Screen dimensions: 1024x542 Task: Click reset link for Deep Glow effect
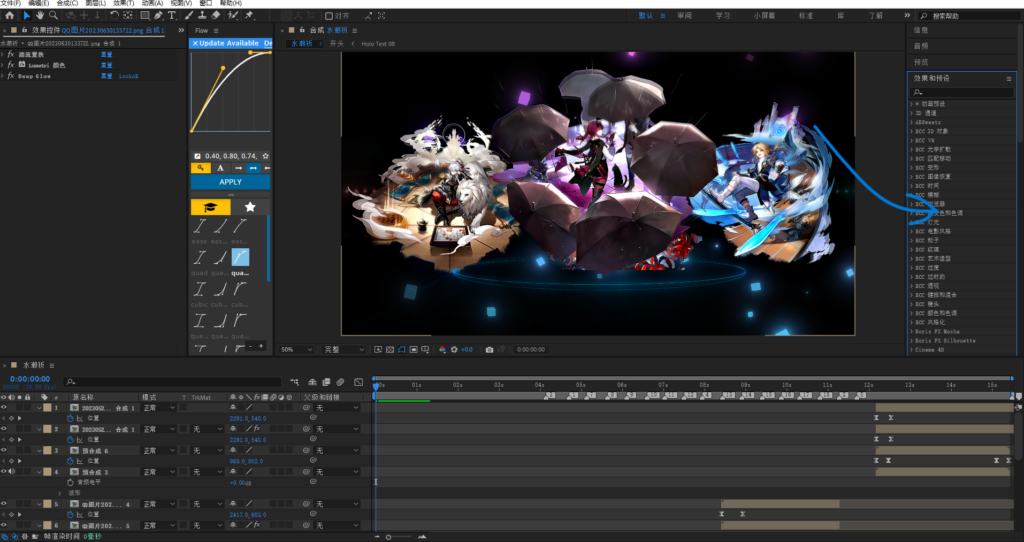(106, 76)
